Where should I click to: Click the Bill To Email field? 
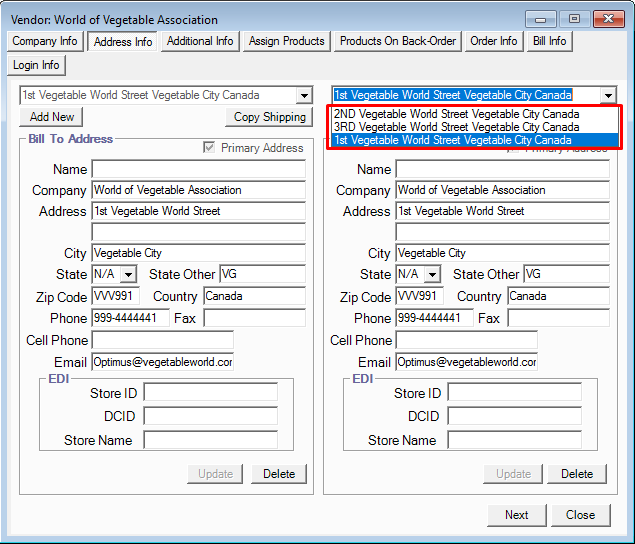tap(162, 362)
